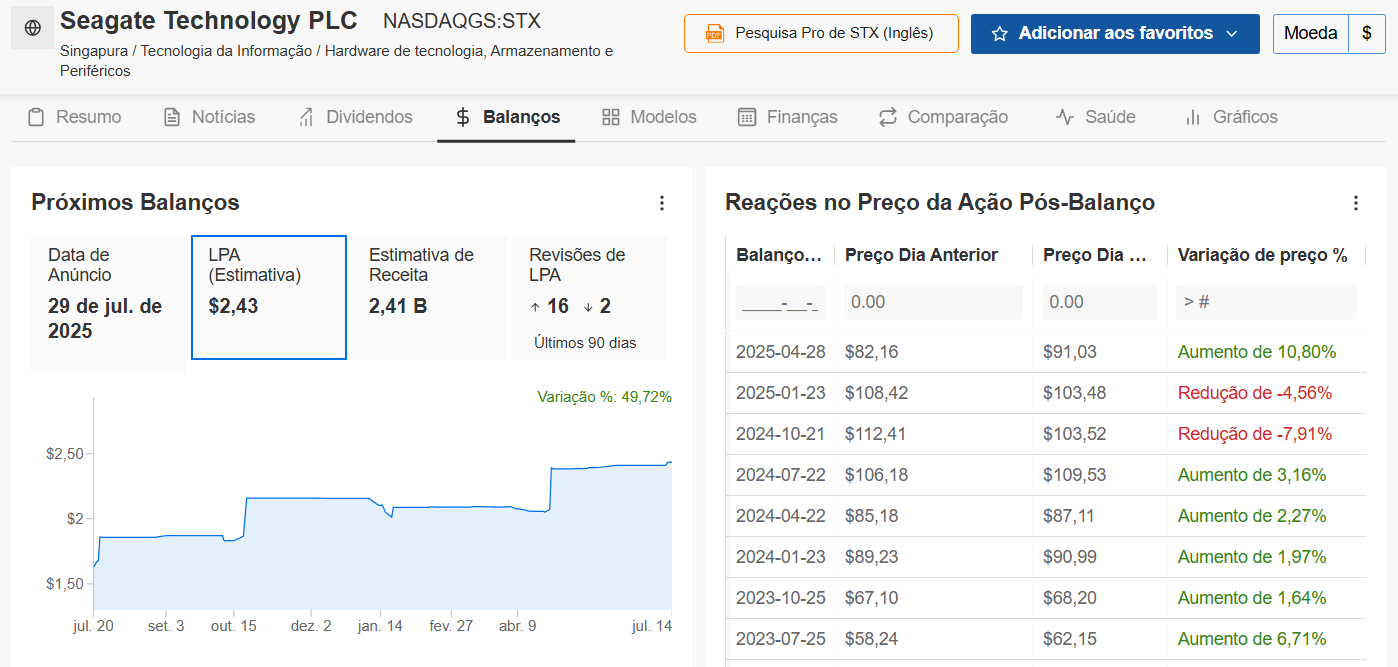Click the 2025-01-23 date cell

point(781,393)
